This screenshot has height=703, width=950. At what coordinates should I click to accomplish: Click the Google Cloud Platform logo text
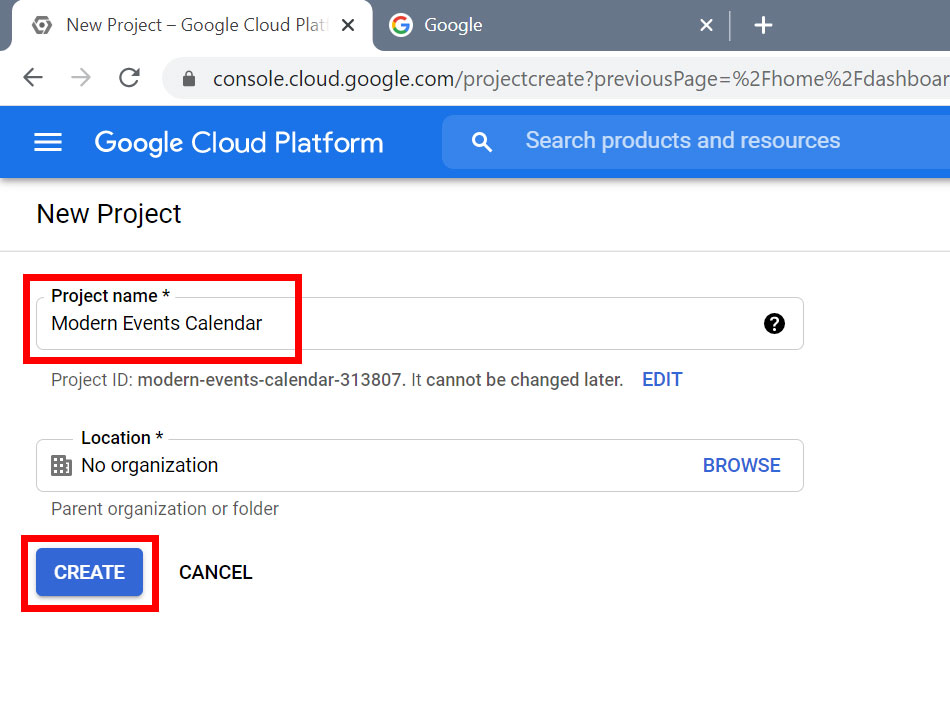coord(239,143)
